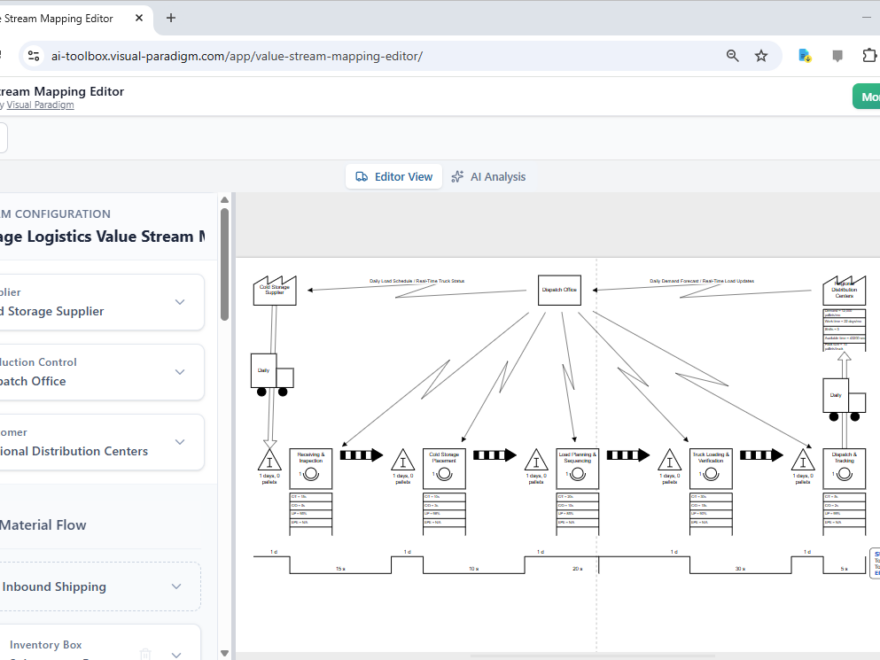Expand the Cold Storage Supplier configuration section
880x660 pixels.
click(x=179, y=301)
